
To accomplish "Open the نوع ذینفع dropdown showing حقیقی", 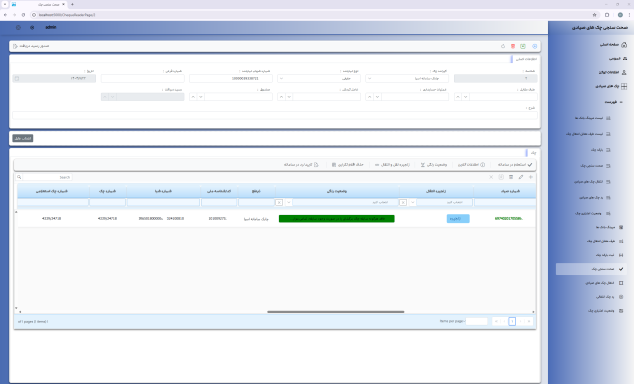I will (319, 78).
